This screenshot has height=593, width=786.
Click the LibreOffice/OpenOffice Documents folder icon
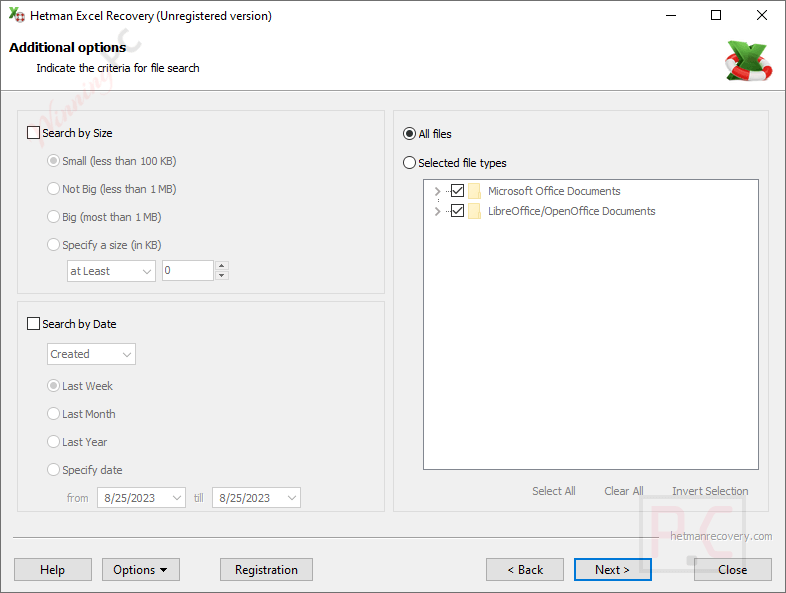click(x=474, y=211)
